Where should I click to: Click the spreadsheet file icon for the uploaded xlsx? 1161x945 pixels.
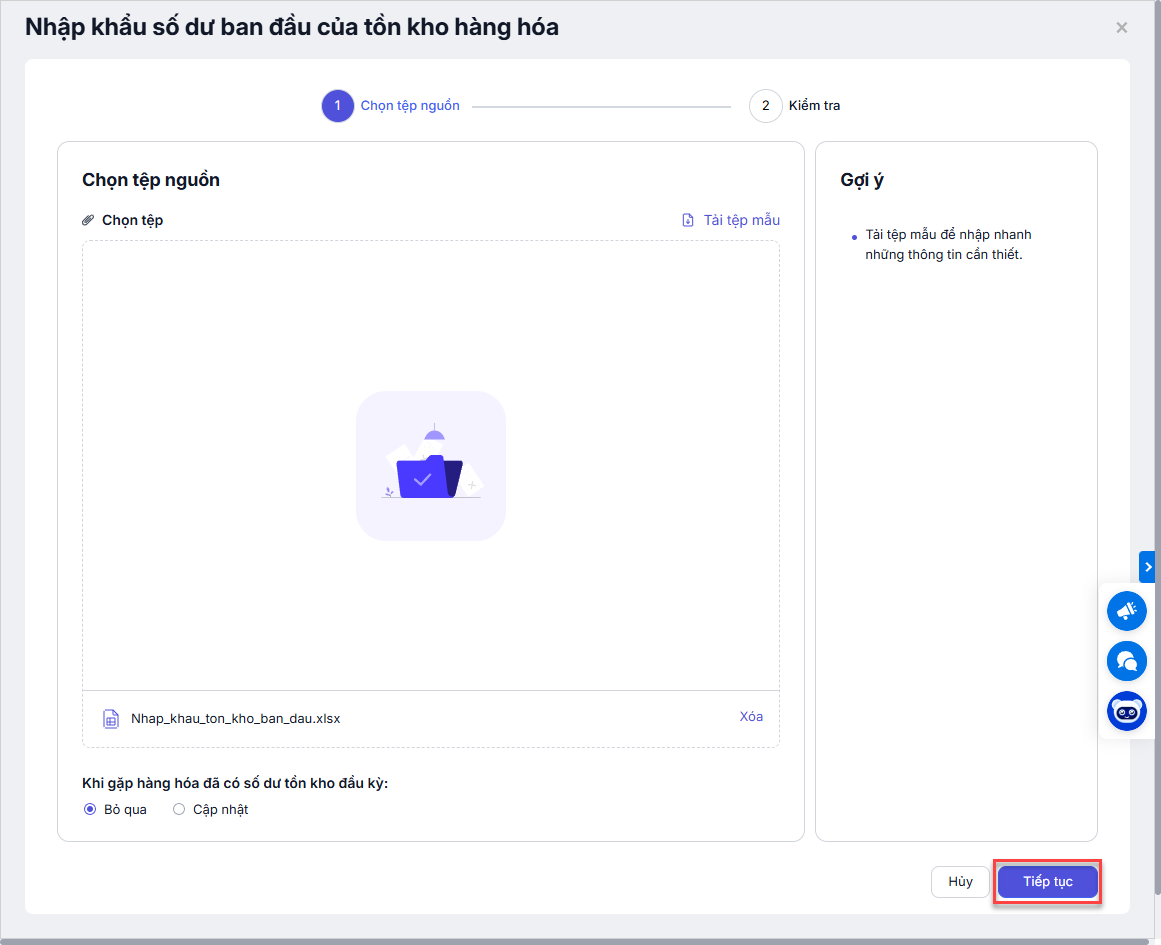coord(111,718)
